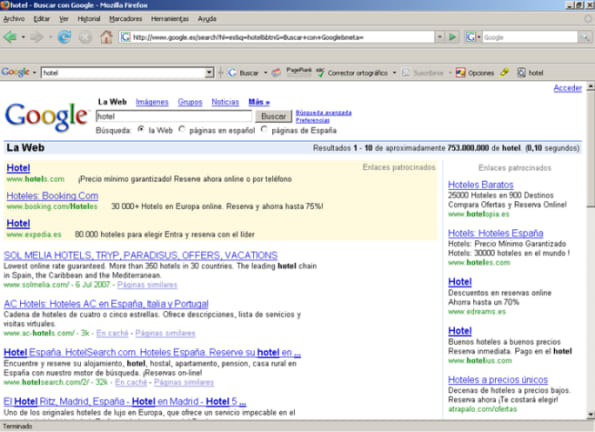
Task: Switch to the Noticias search tab
Action: pos(225,102)
